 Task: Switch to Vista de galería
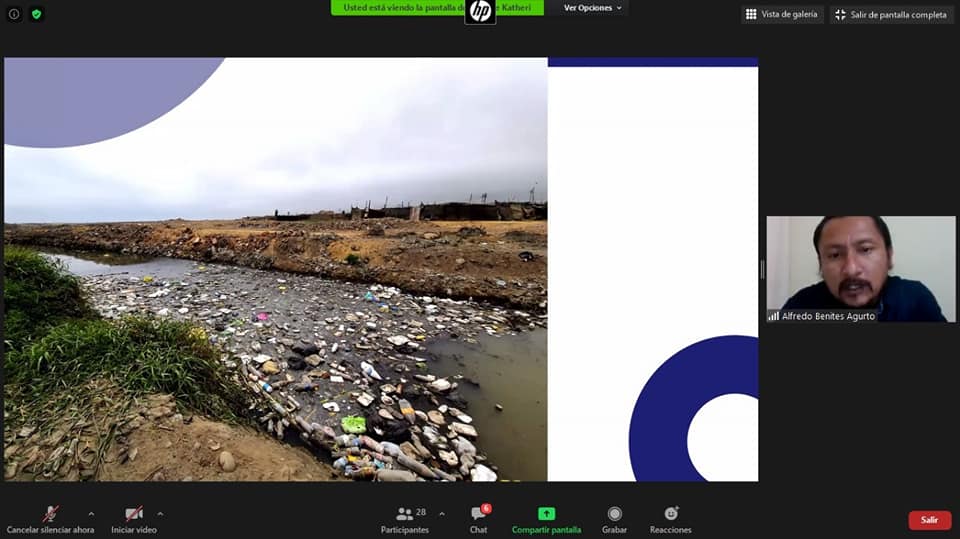tap(782, 14)
